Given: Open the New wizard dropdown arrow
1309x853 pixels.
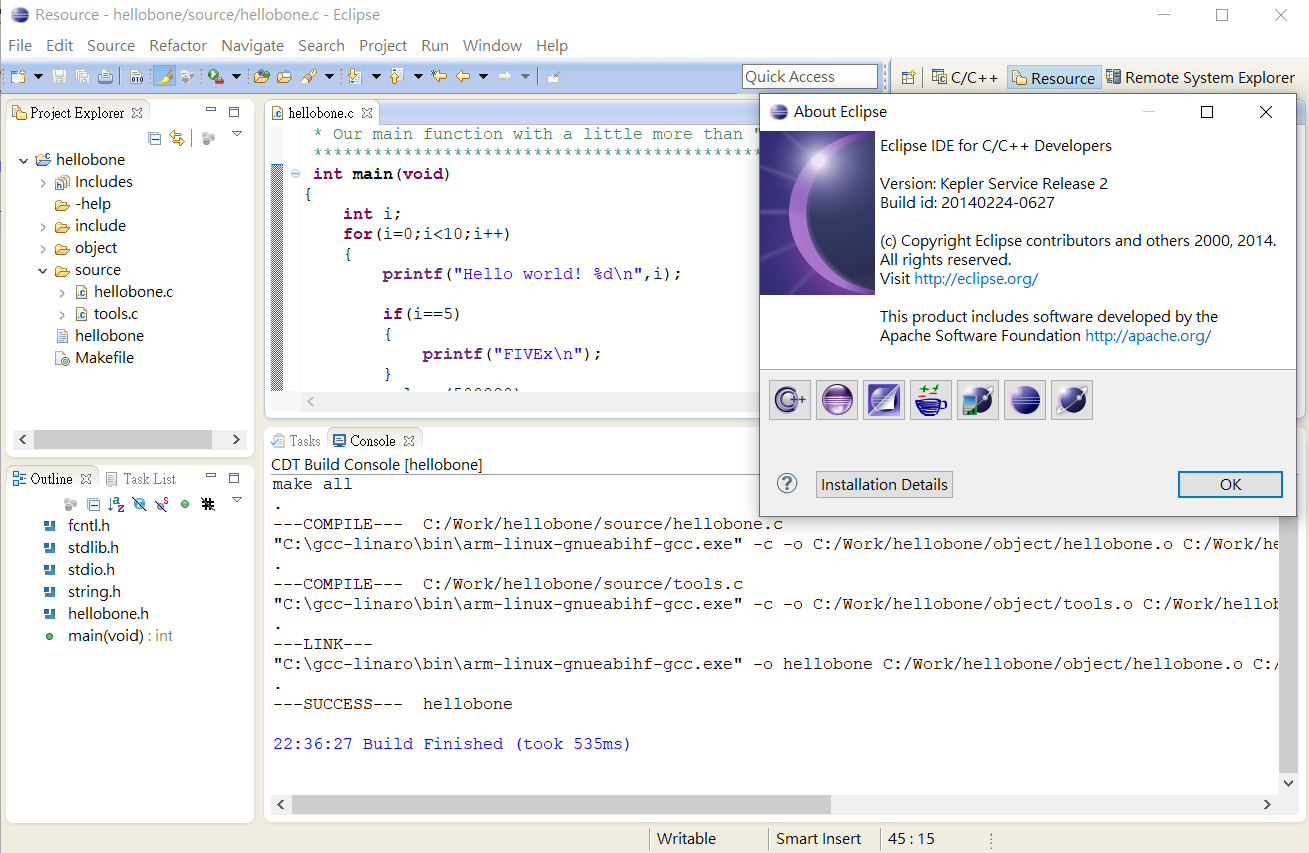Looking at the screenshot, I should click(38, 77).
